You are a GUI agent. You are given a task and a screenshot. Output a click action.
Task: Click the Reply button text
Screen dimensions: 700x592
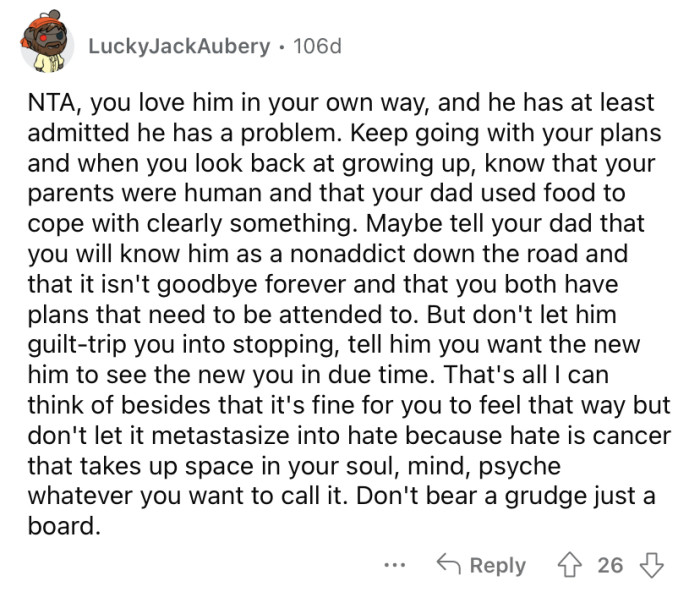coord(498,566)
